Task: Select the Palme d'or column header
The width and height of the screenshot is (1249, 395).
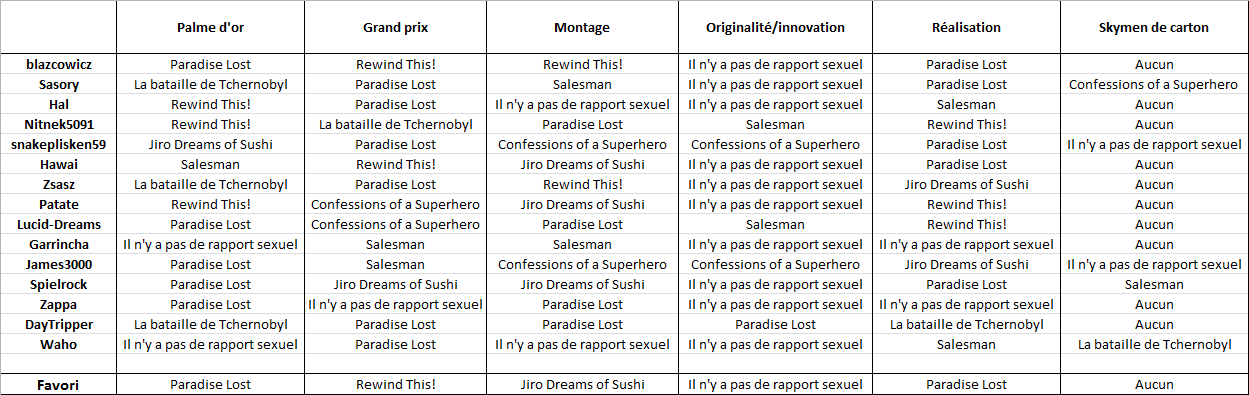Action: 210,27
